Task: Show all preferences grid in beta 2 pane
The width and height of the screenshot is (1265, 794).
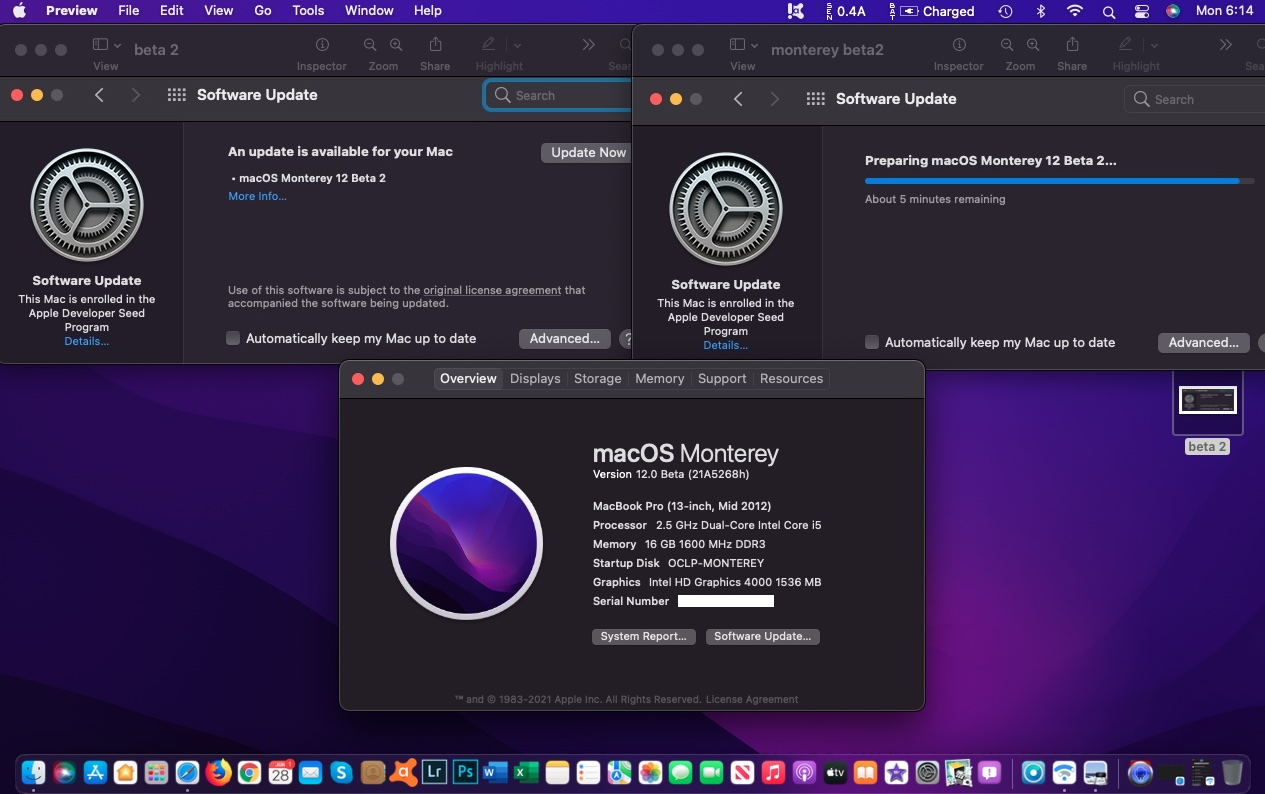Action: coord(177,95)
